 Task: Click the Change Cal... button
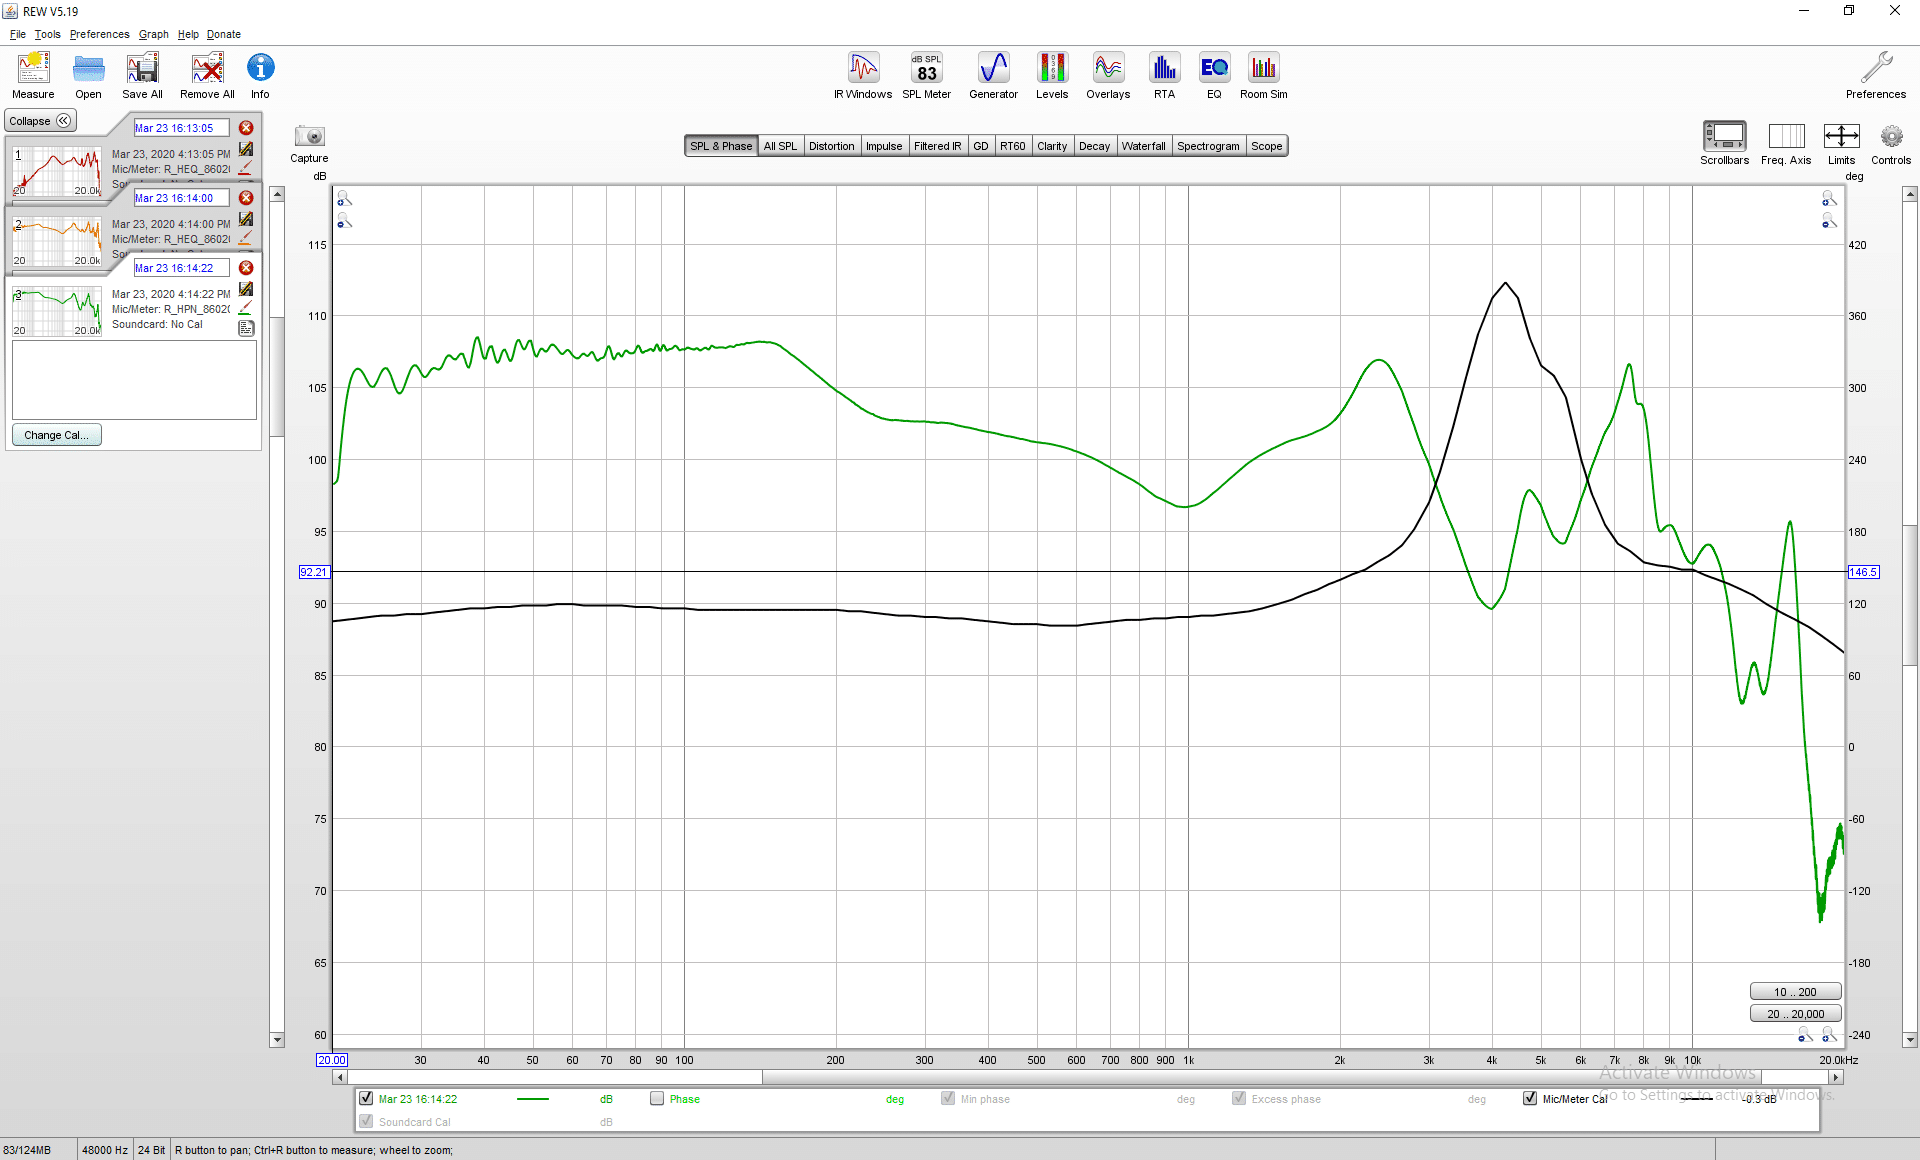56,435
